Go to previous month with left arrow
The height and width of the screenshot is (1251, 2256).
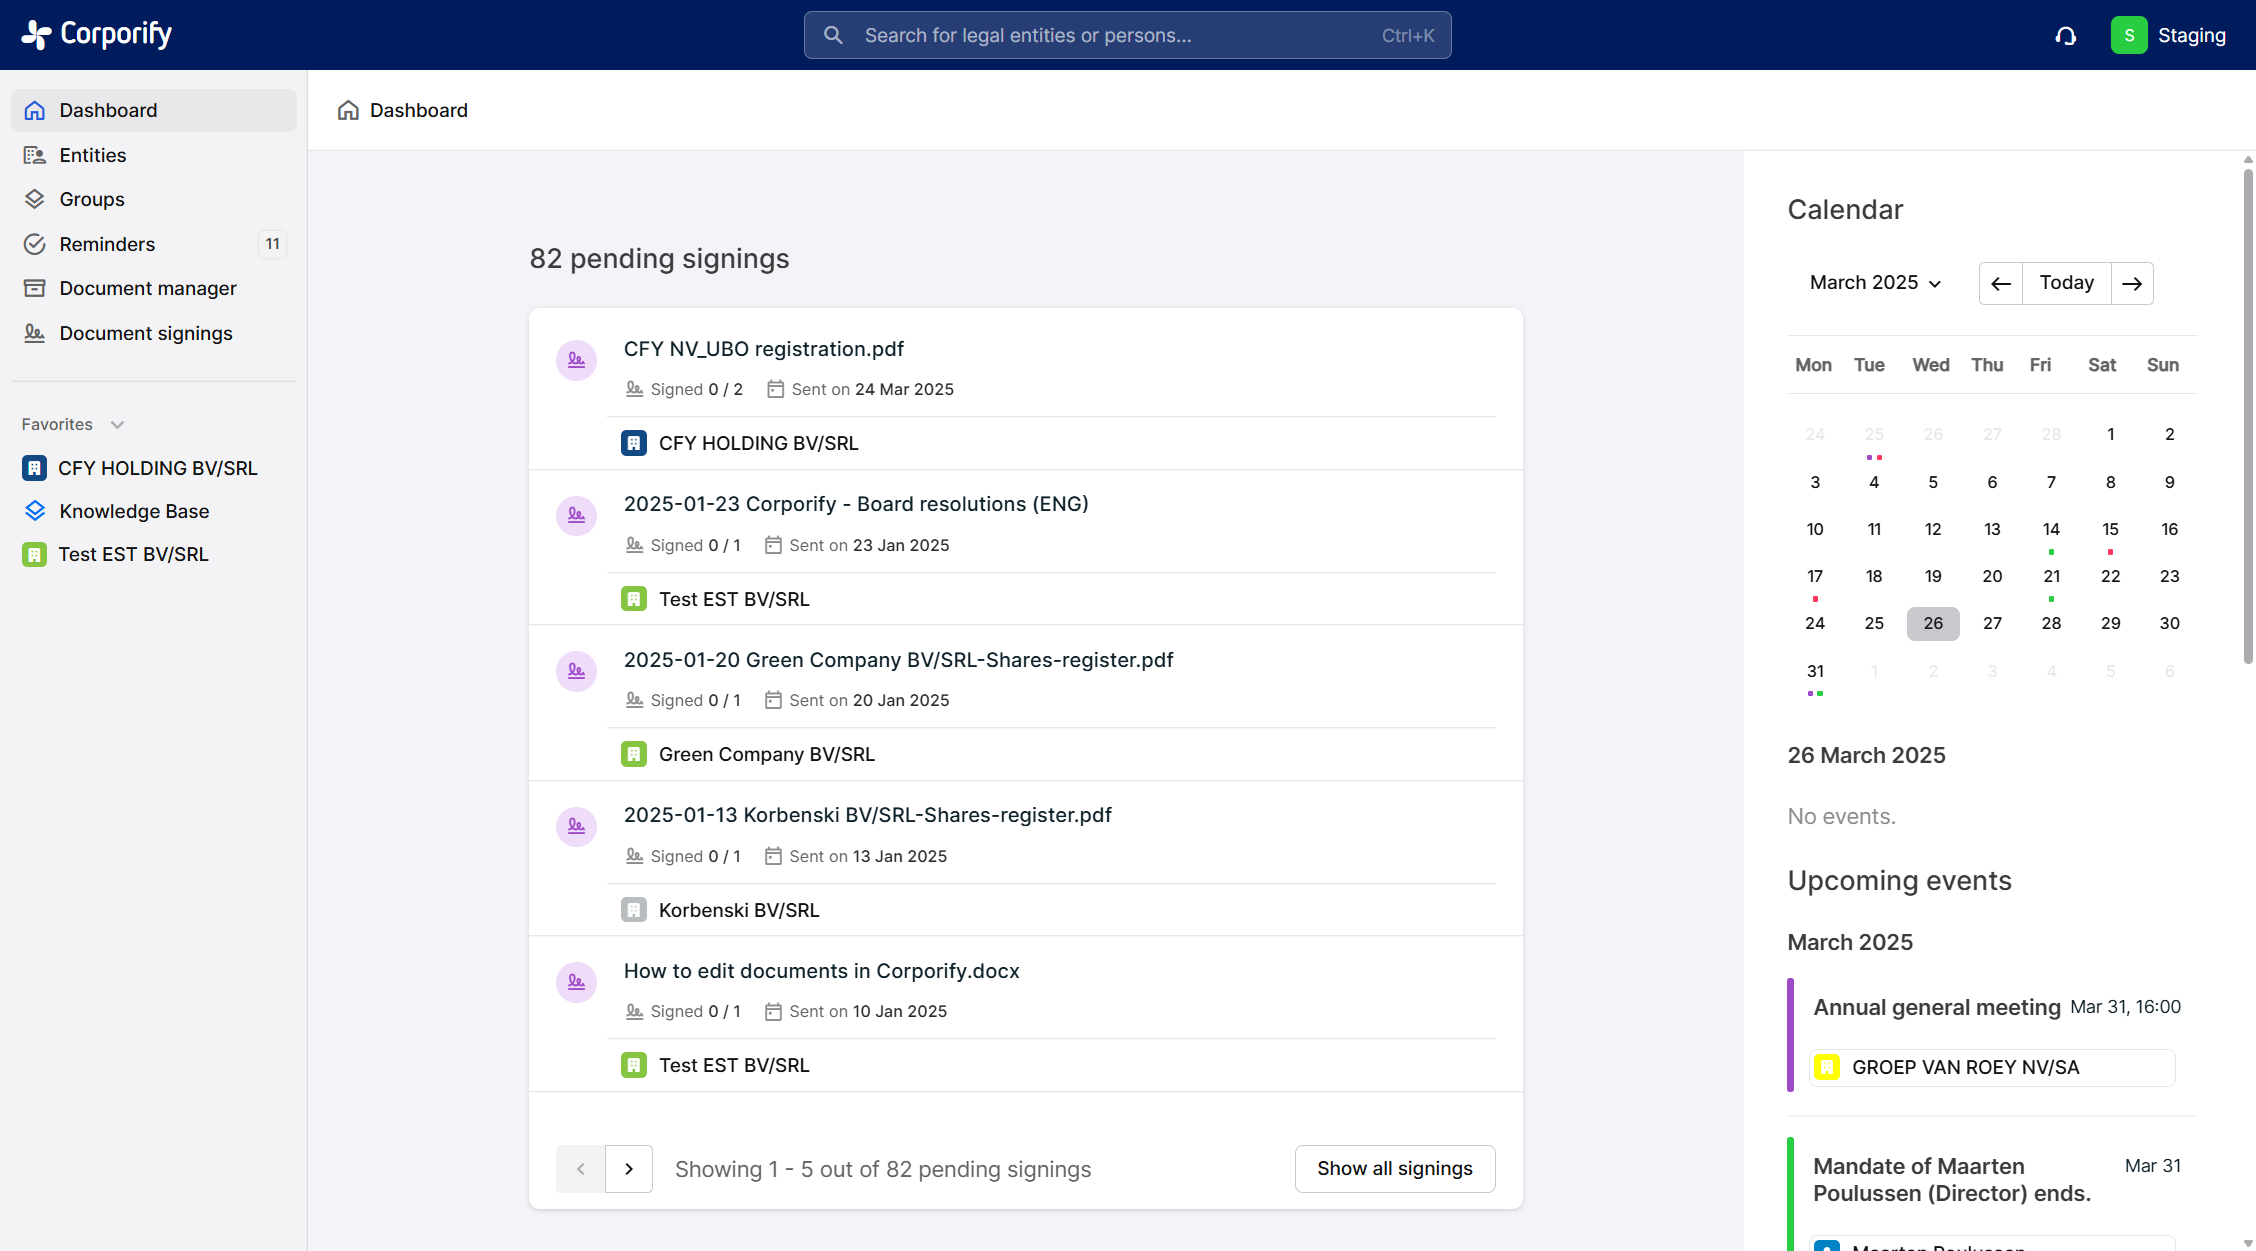[2000, 283]
